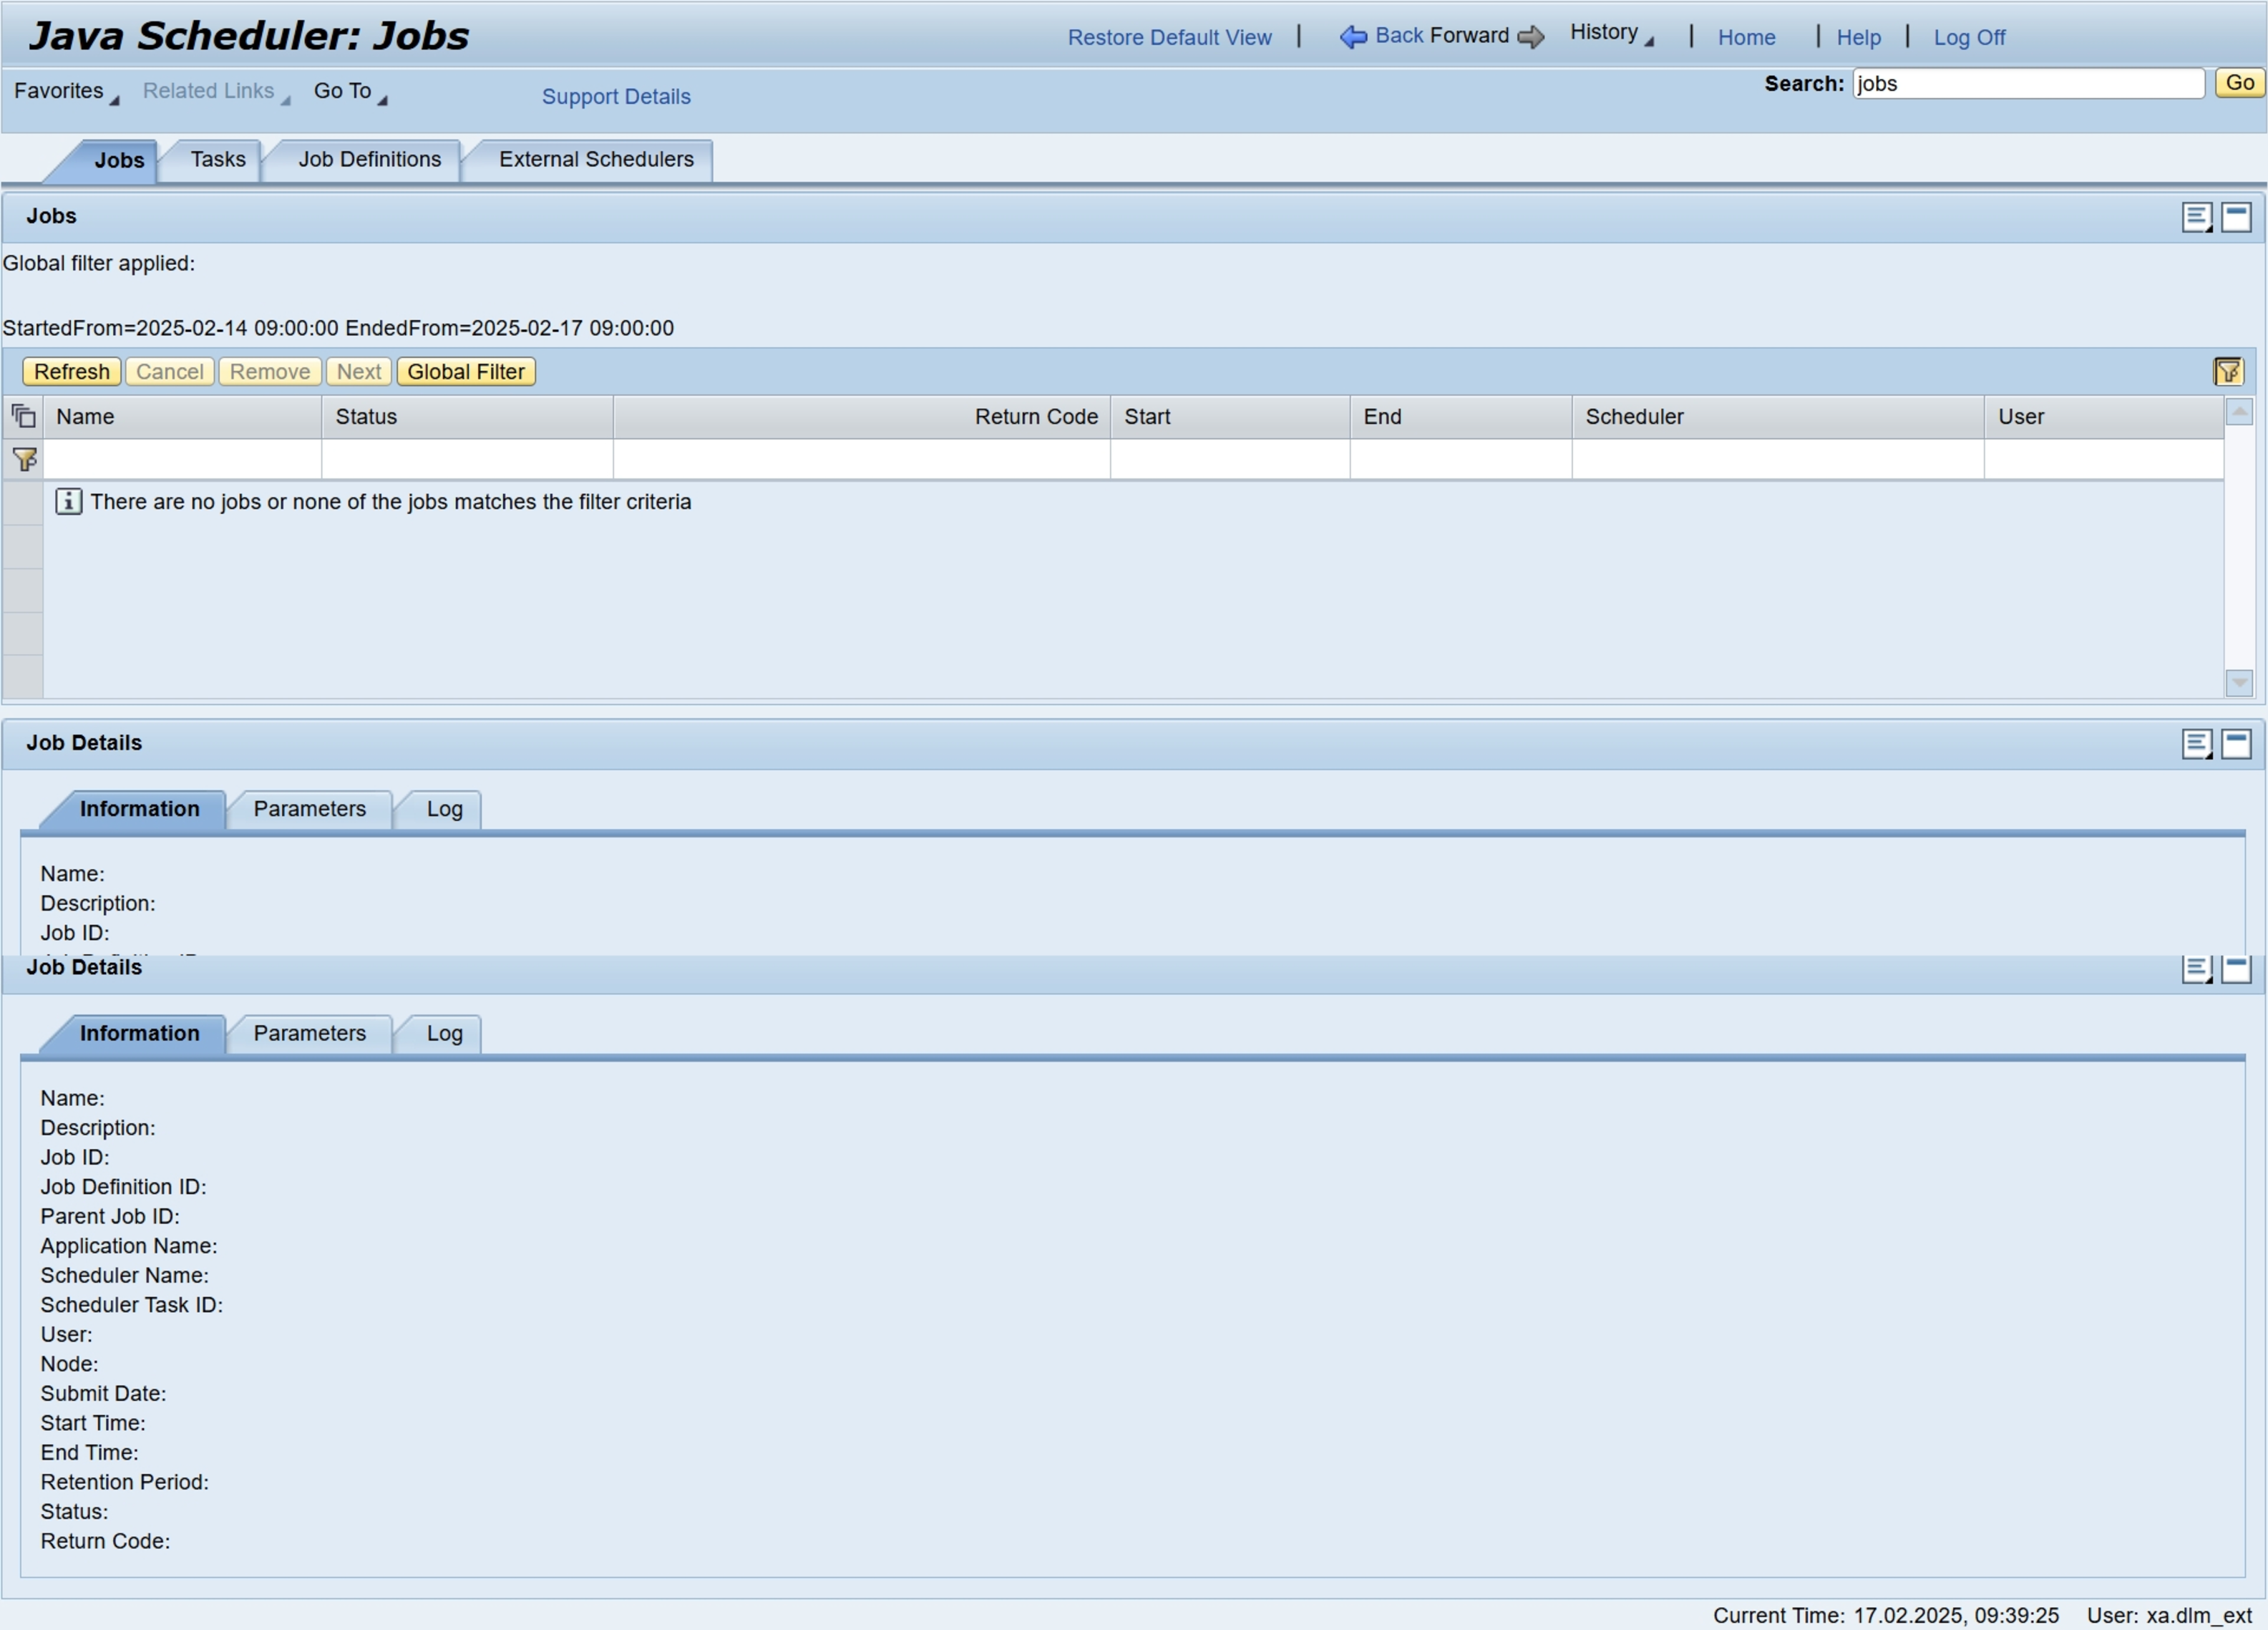Image resolution: width=2268 pixels, height=1630 pixels.
Task: Open the External Schedulers tab
Action: pos(596,160)
